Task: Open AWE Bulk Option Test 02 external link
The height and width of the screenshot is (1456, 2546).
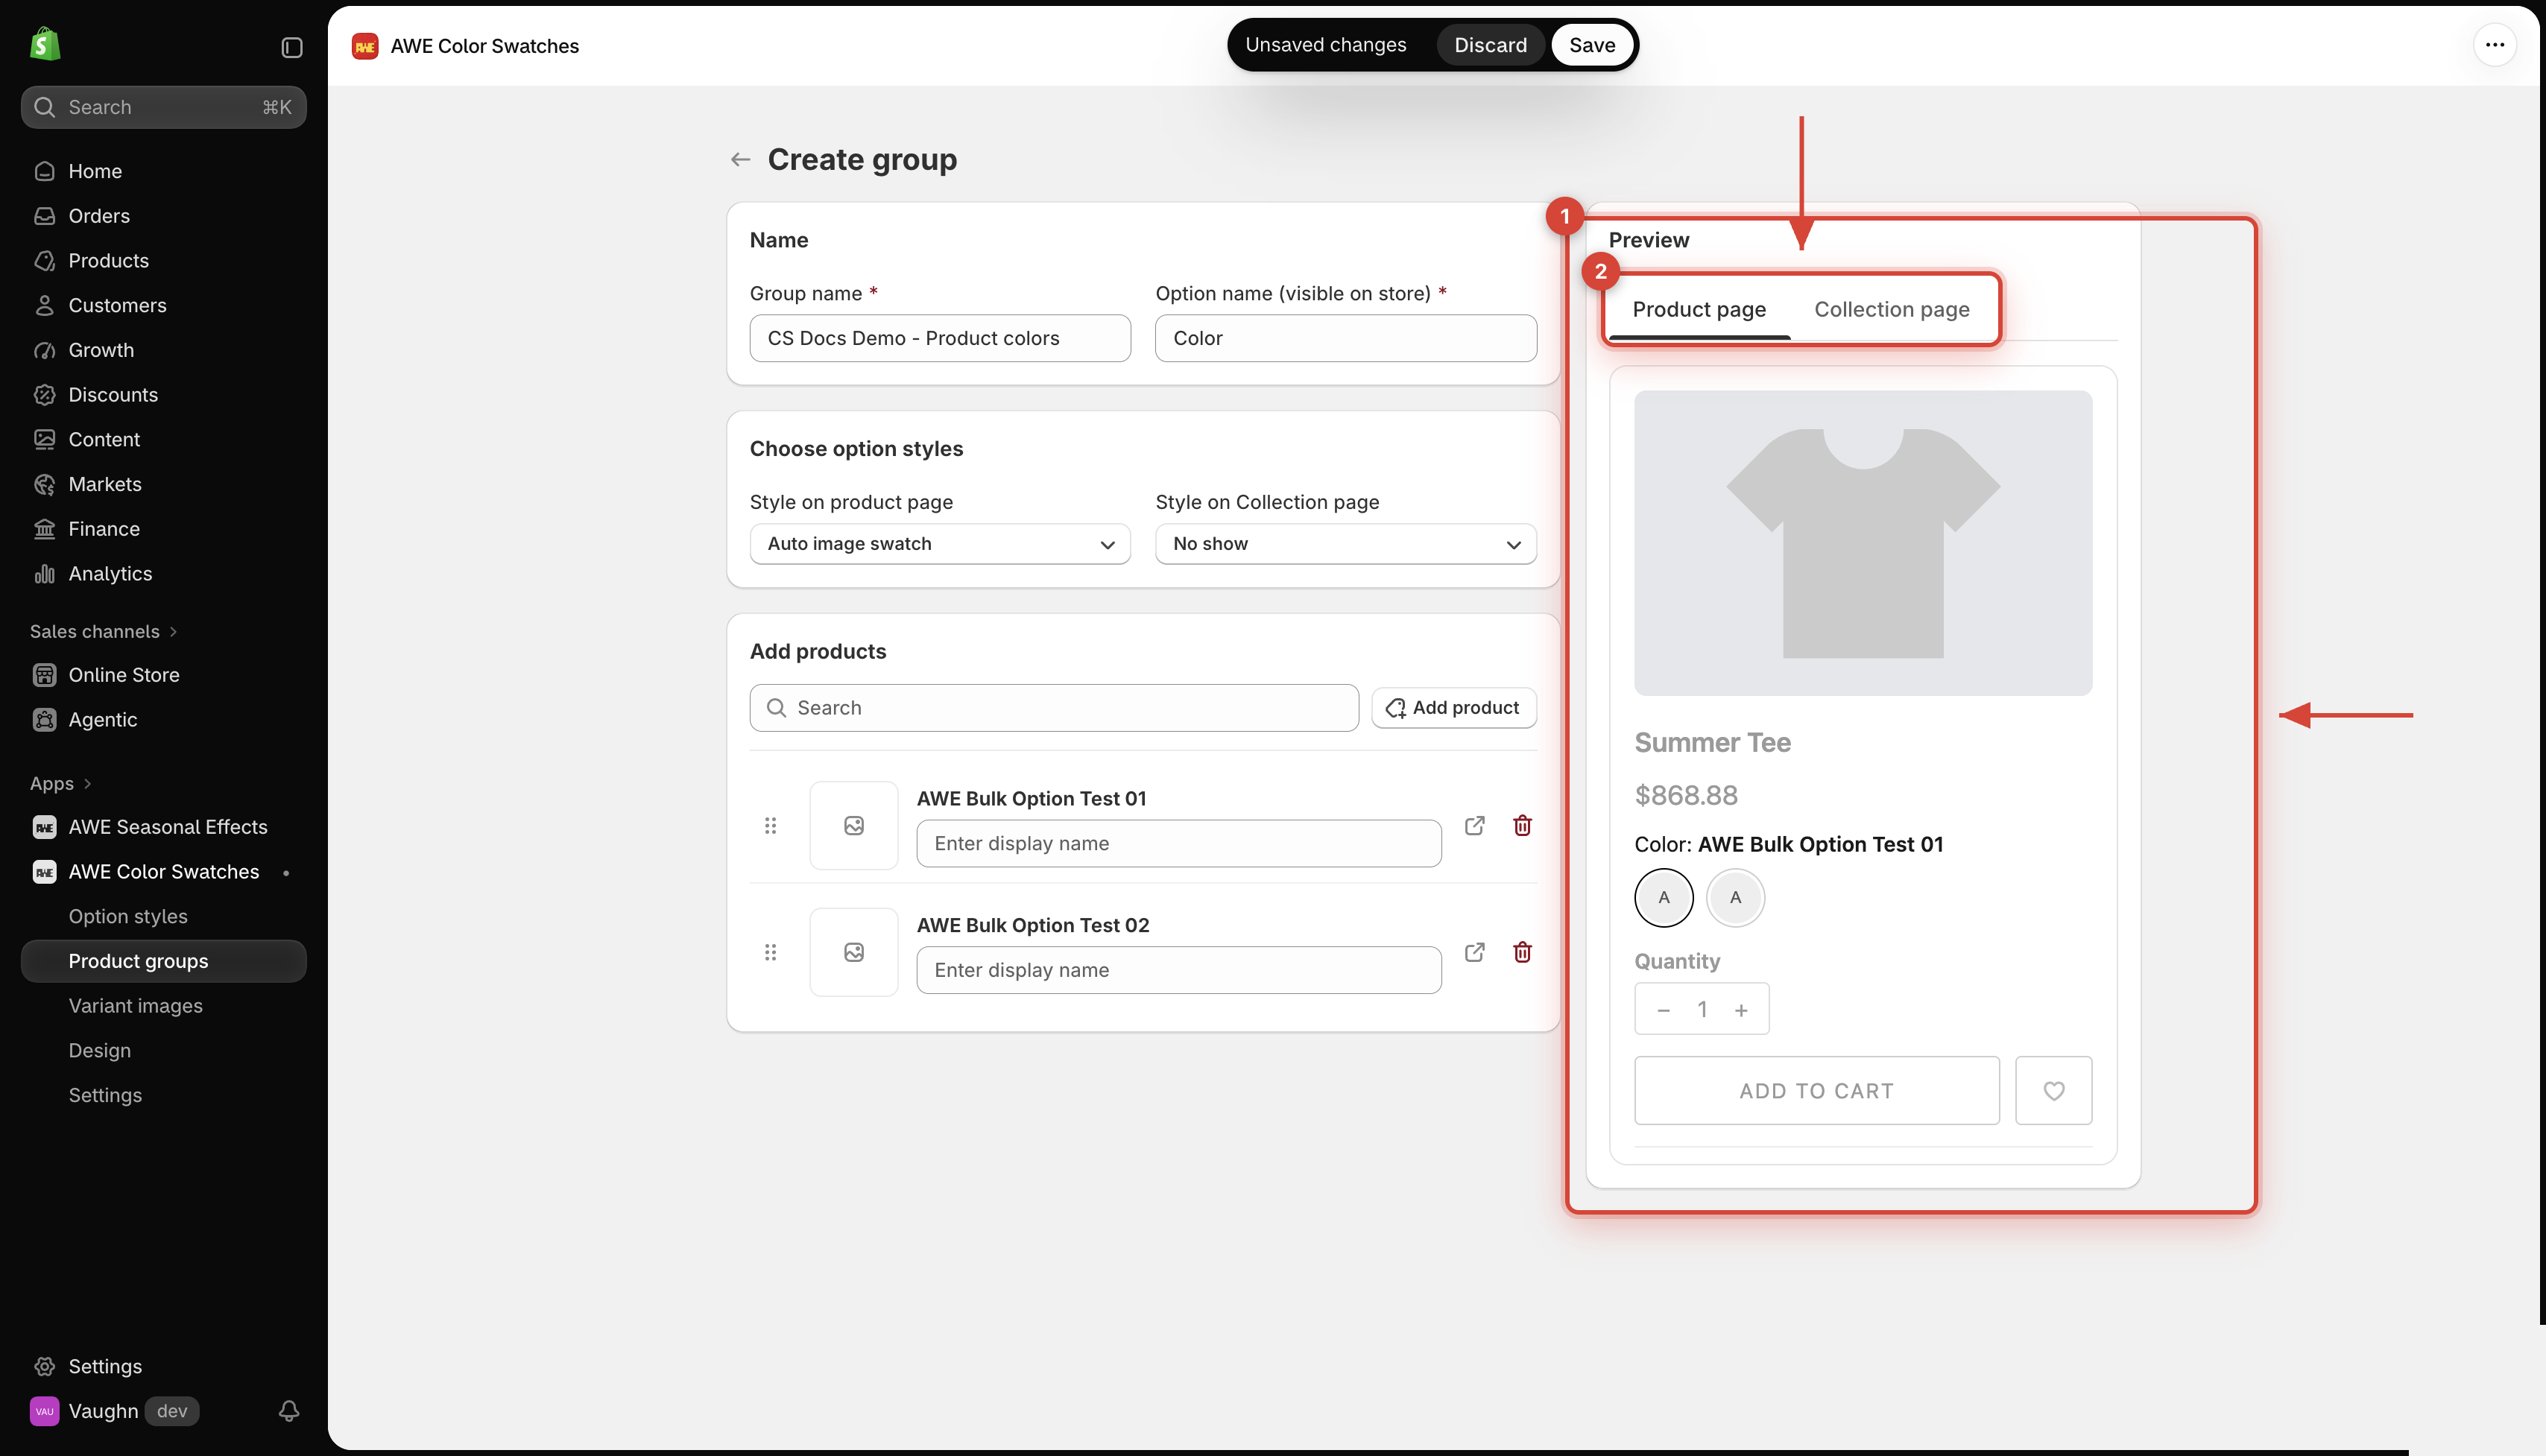Action: (x=1474, y=952)
